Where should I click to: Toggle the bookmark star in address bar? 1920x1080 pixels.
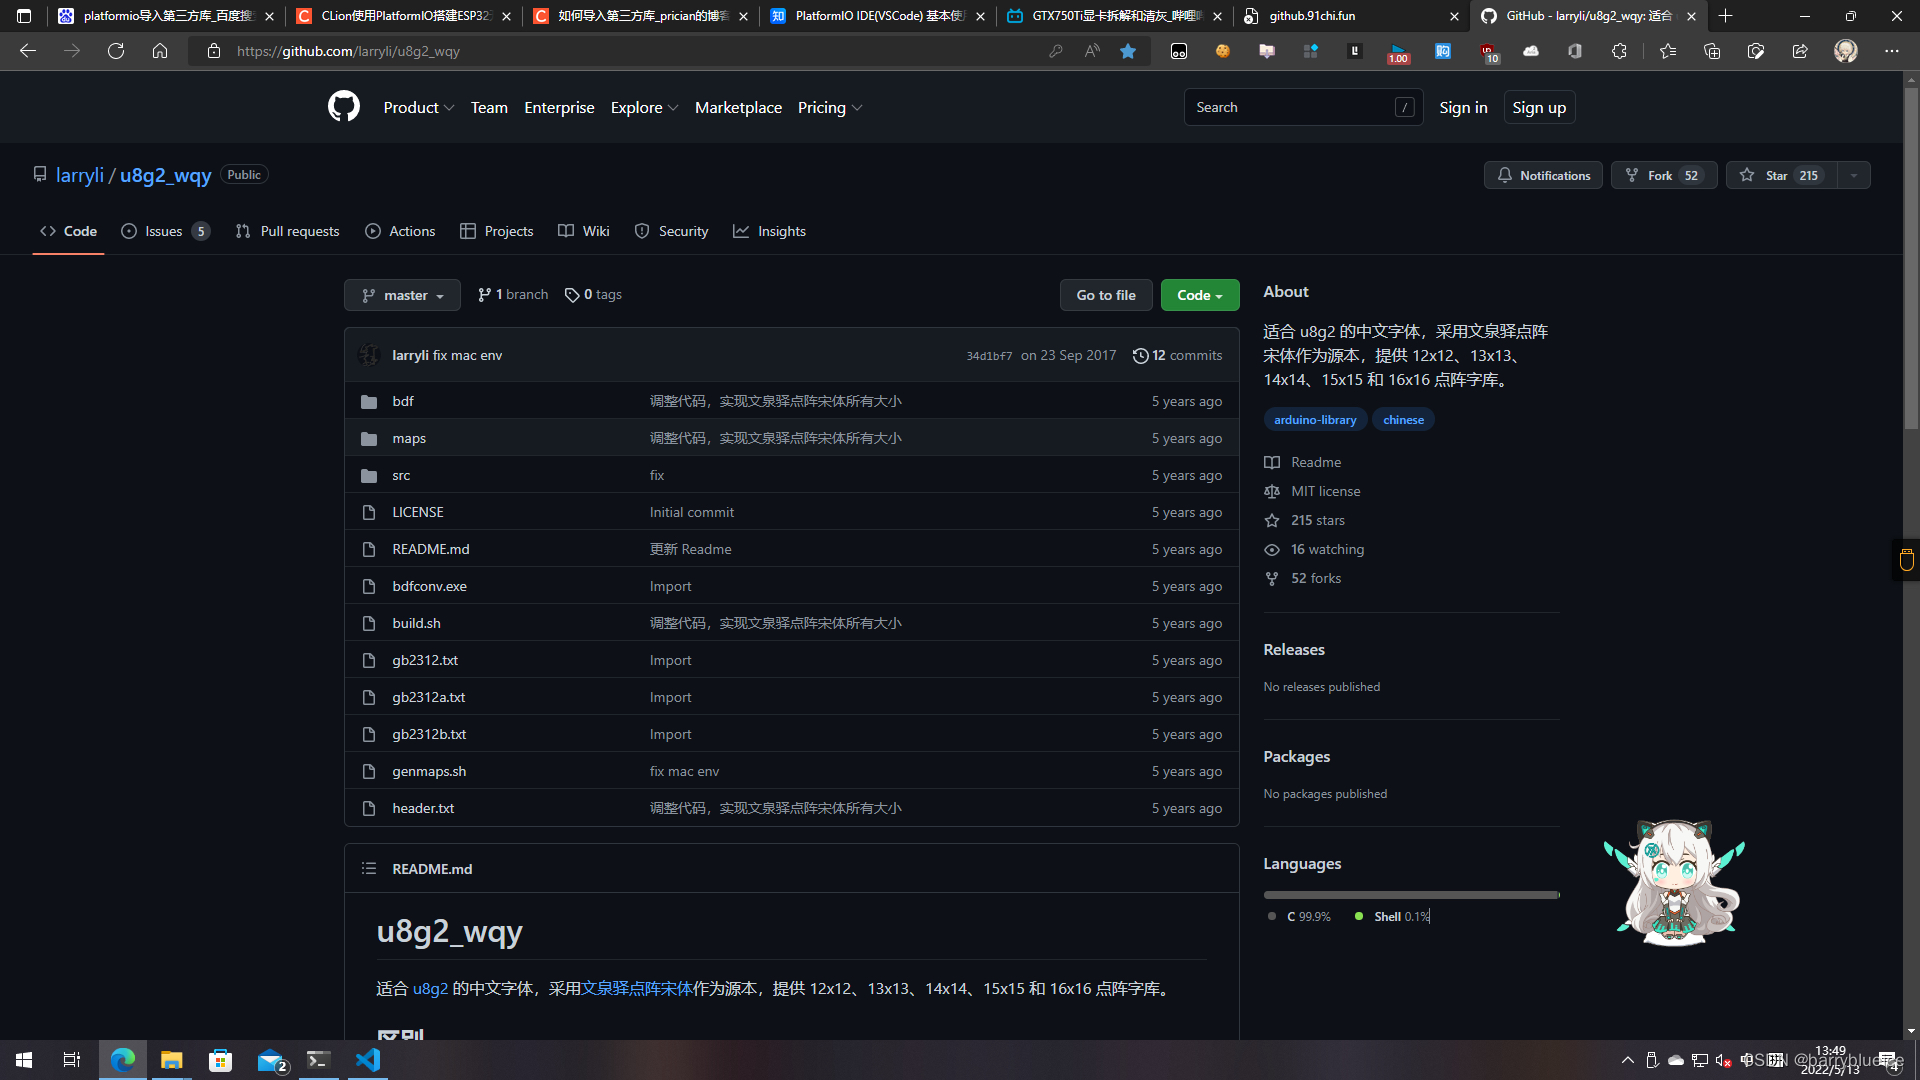[x=1128, y=51]
